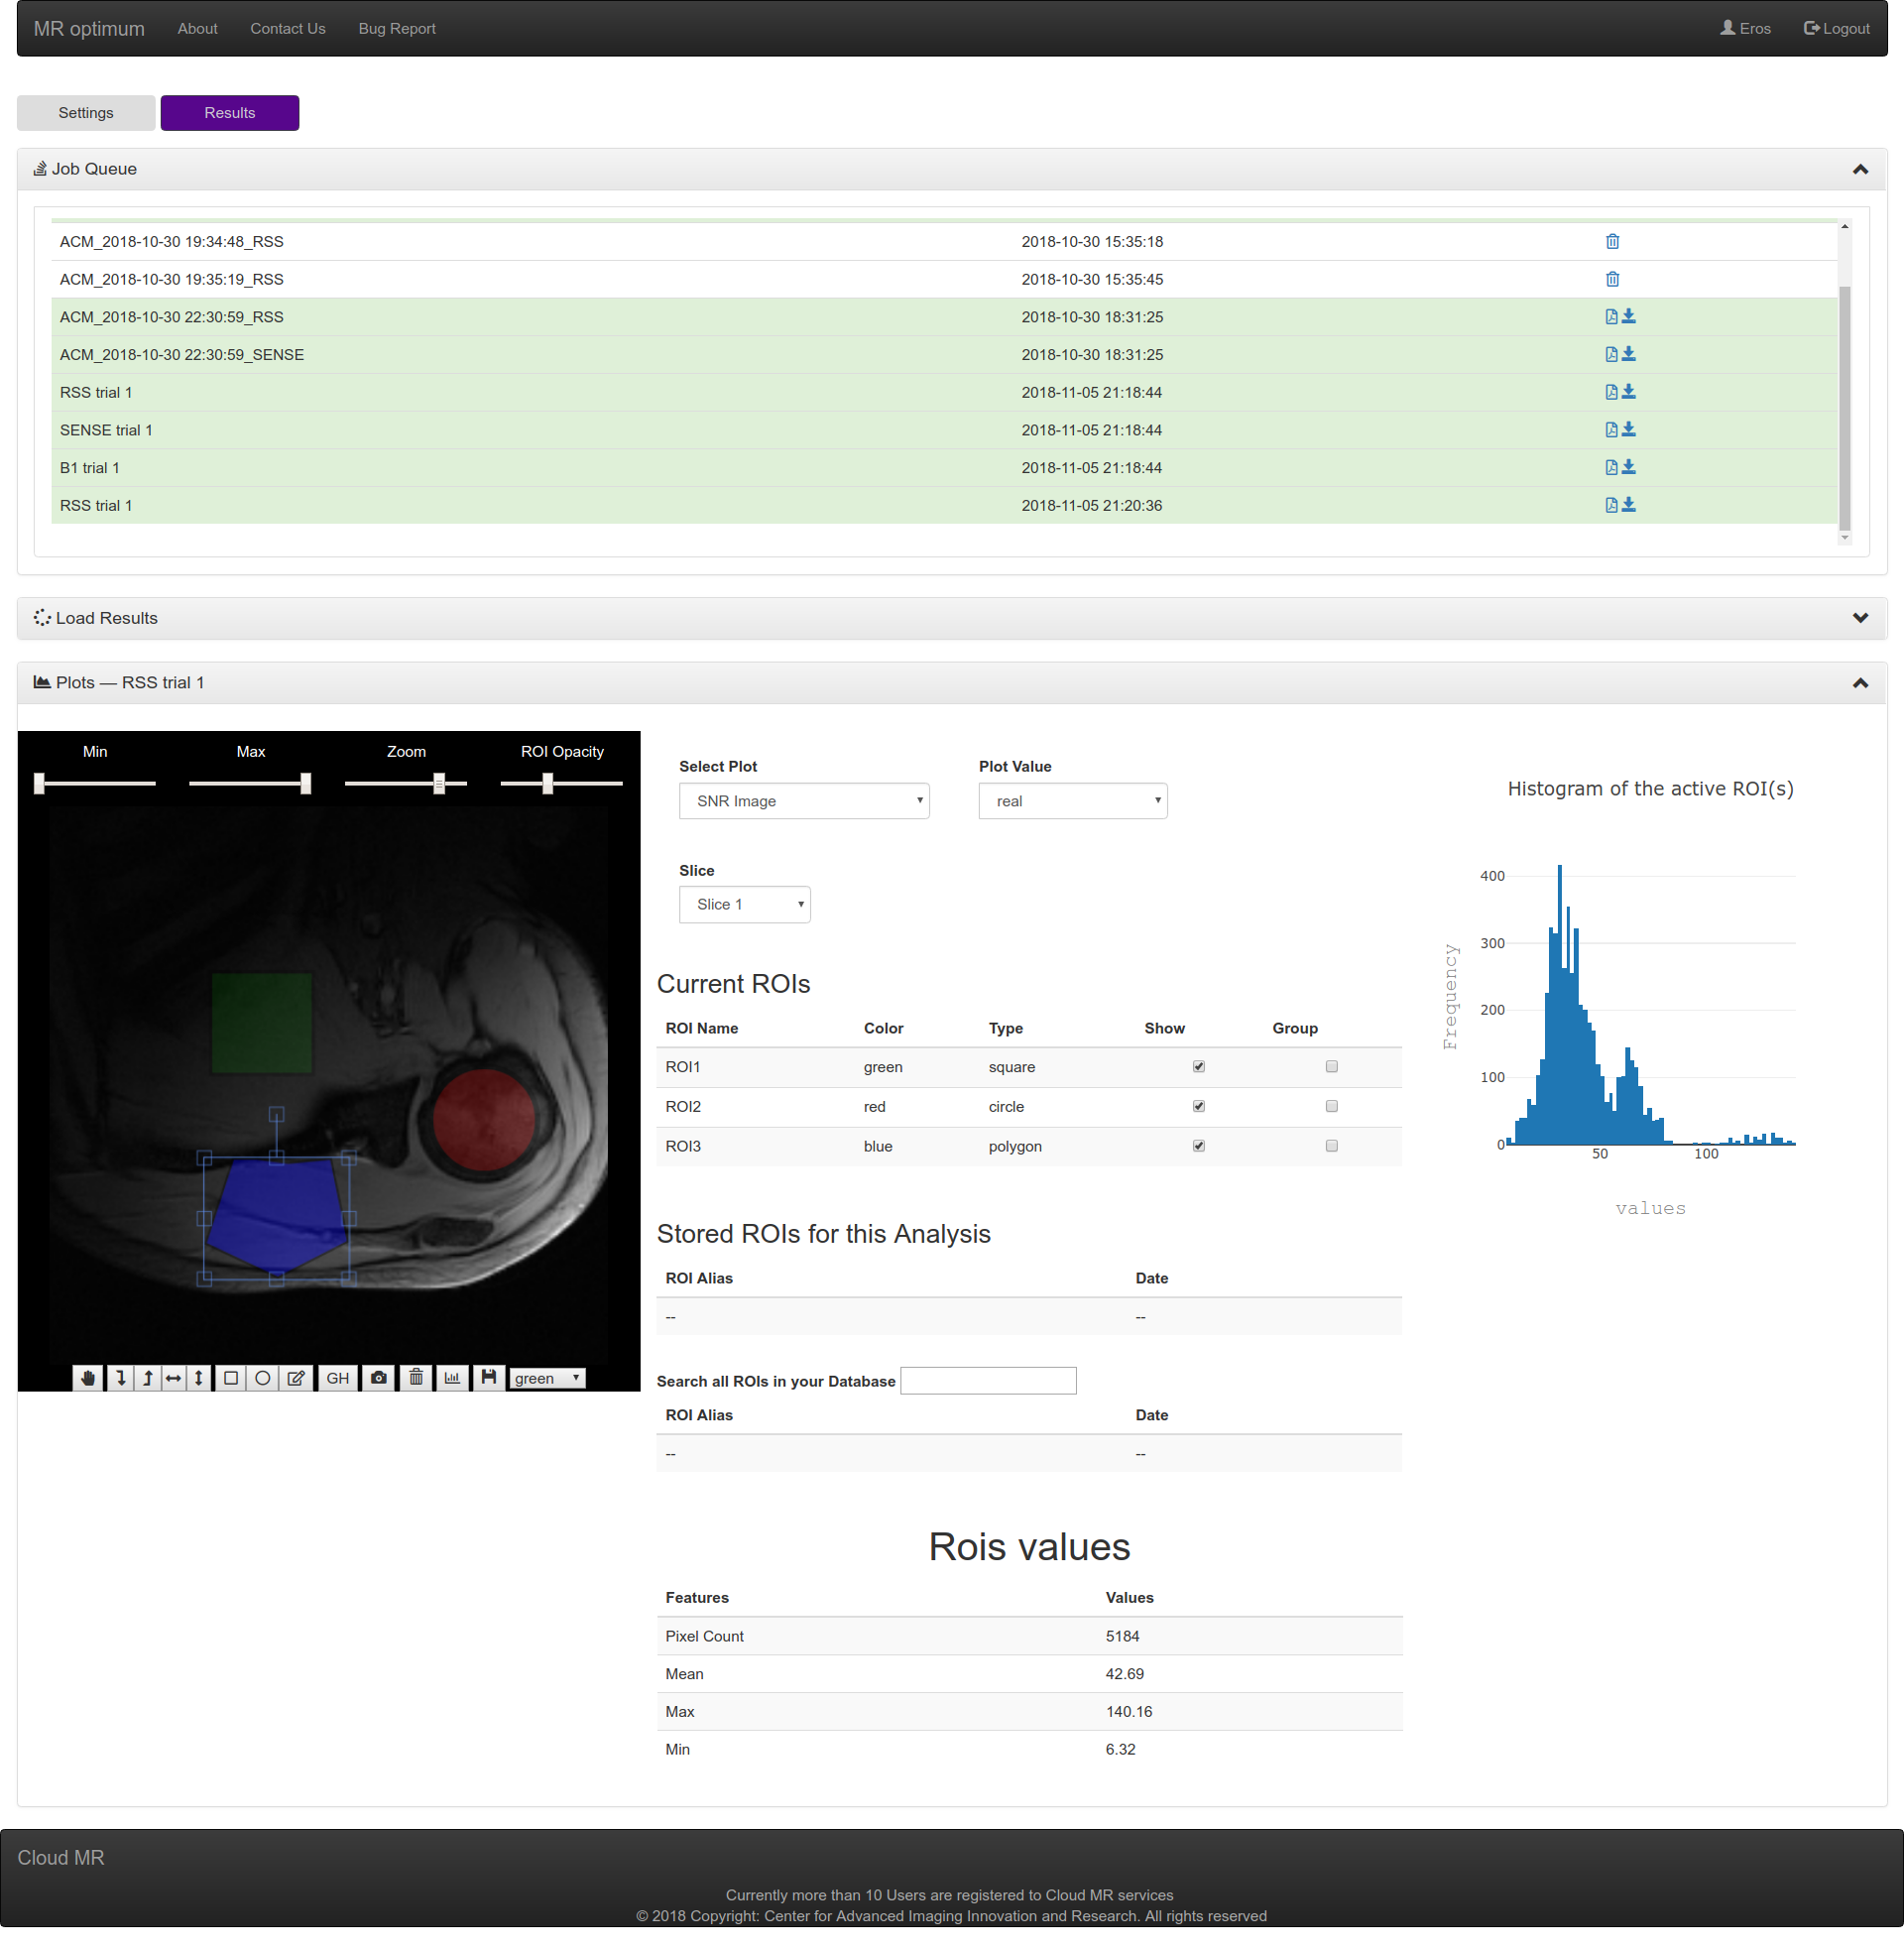Click the floppy disk save icon
1904x1948 pixels.
pos(488,1378)
